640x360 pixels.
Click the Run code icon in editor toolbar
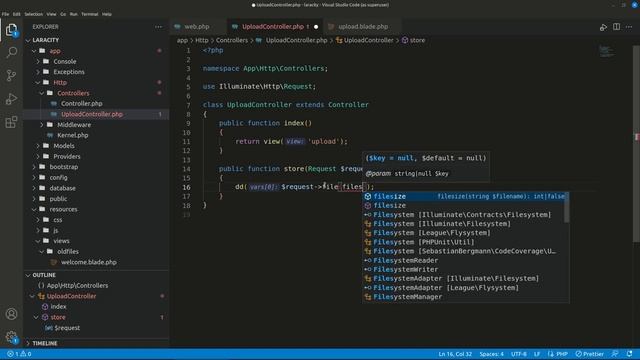(x=603, y=27)
